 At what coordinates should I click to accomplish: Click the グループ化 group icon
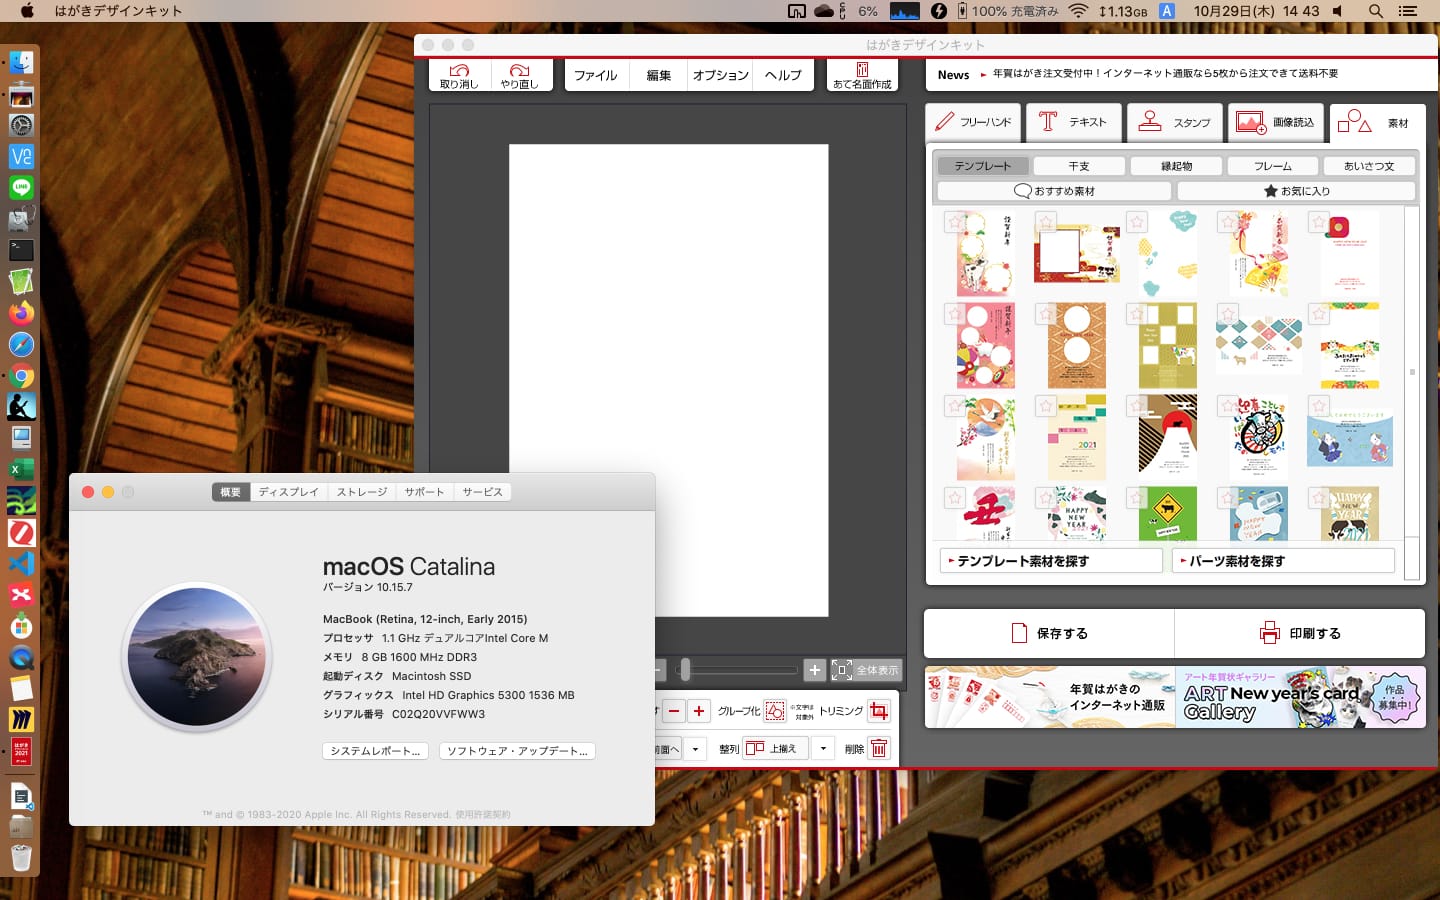(x=775, y=711)
